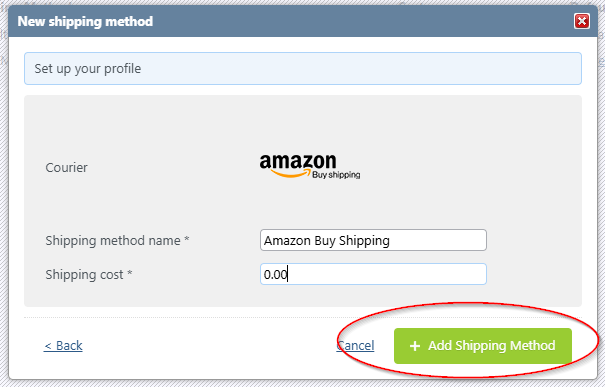Screen dimensions: 605x387
Task: Click the orange Amazon smile arrow
Action: 291,174
